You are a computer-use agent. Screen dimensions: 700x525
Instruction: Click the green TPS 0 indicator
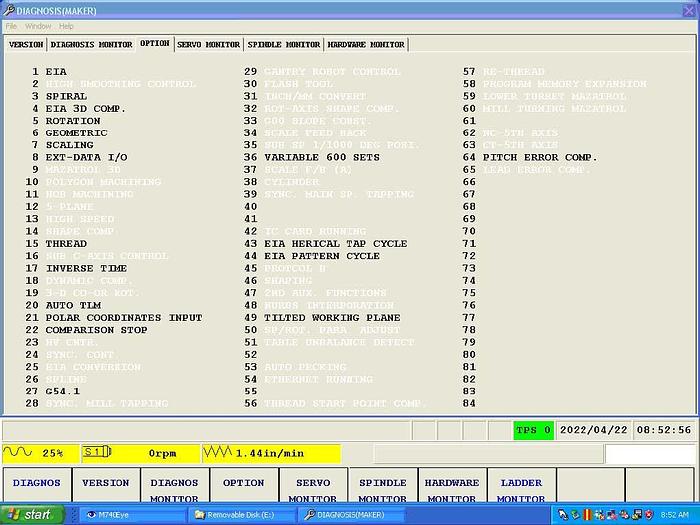tap(533, 430)
